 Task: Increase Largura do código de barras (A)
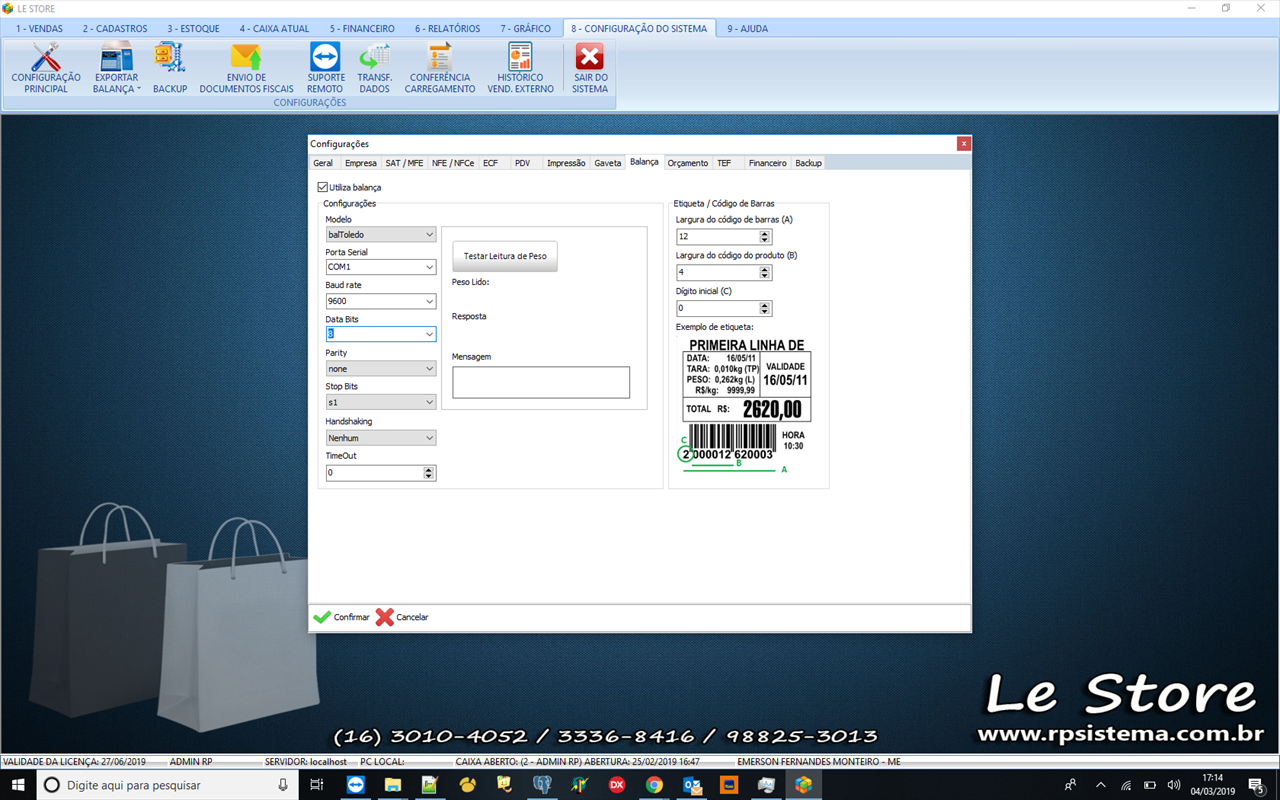(x=765, y=234)
